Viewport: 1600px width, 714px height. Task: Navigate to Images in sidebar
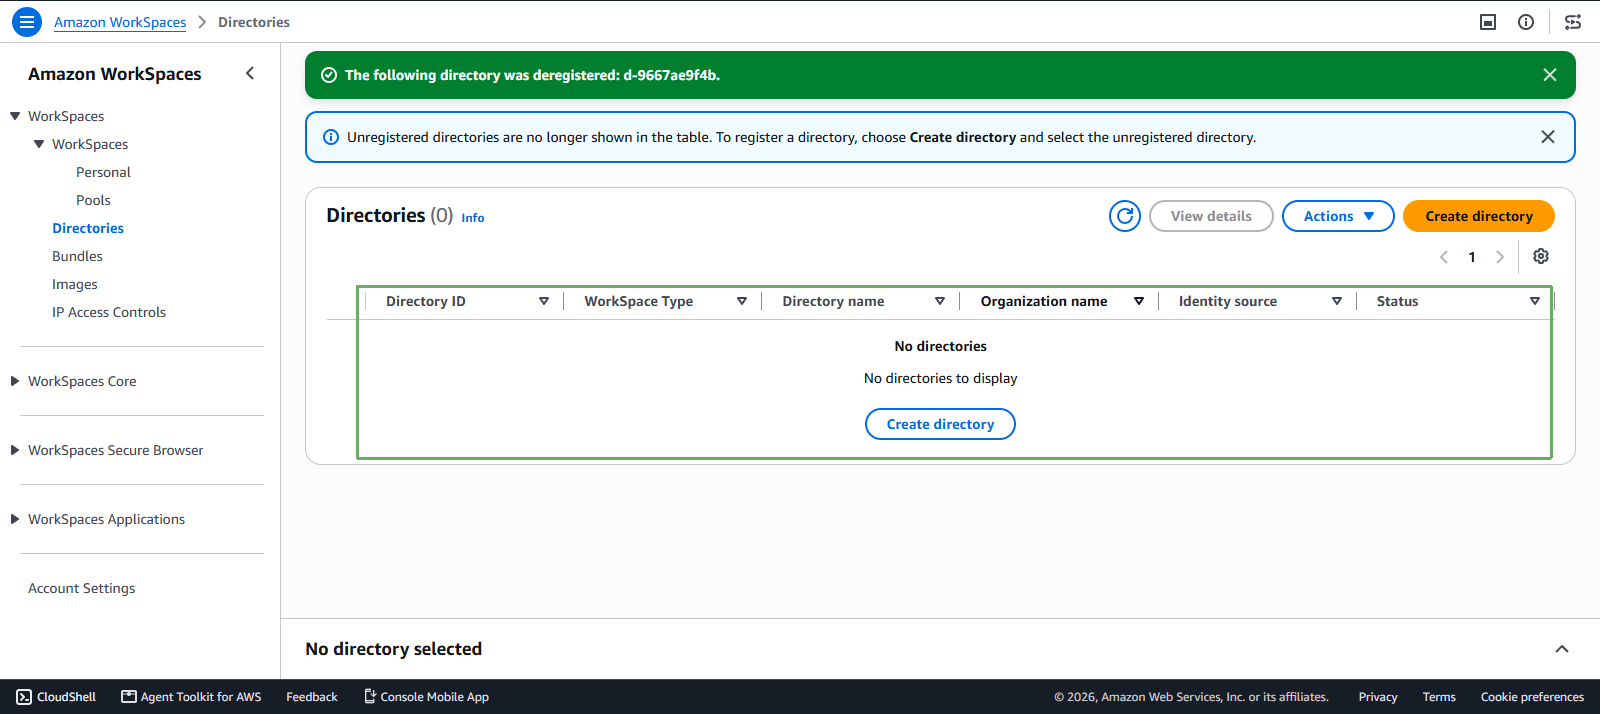(x=75, y=284)
